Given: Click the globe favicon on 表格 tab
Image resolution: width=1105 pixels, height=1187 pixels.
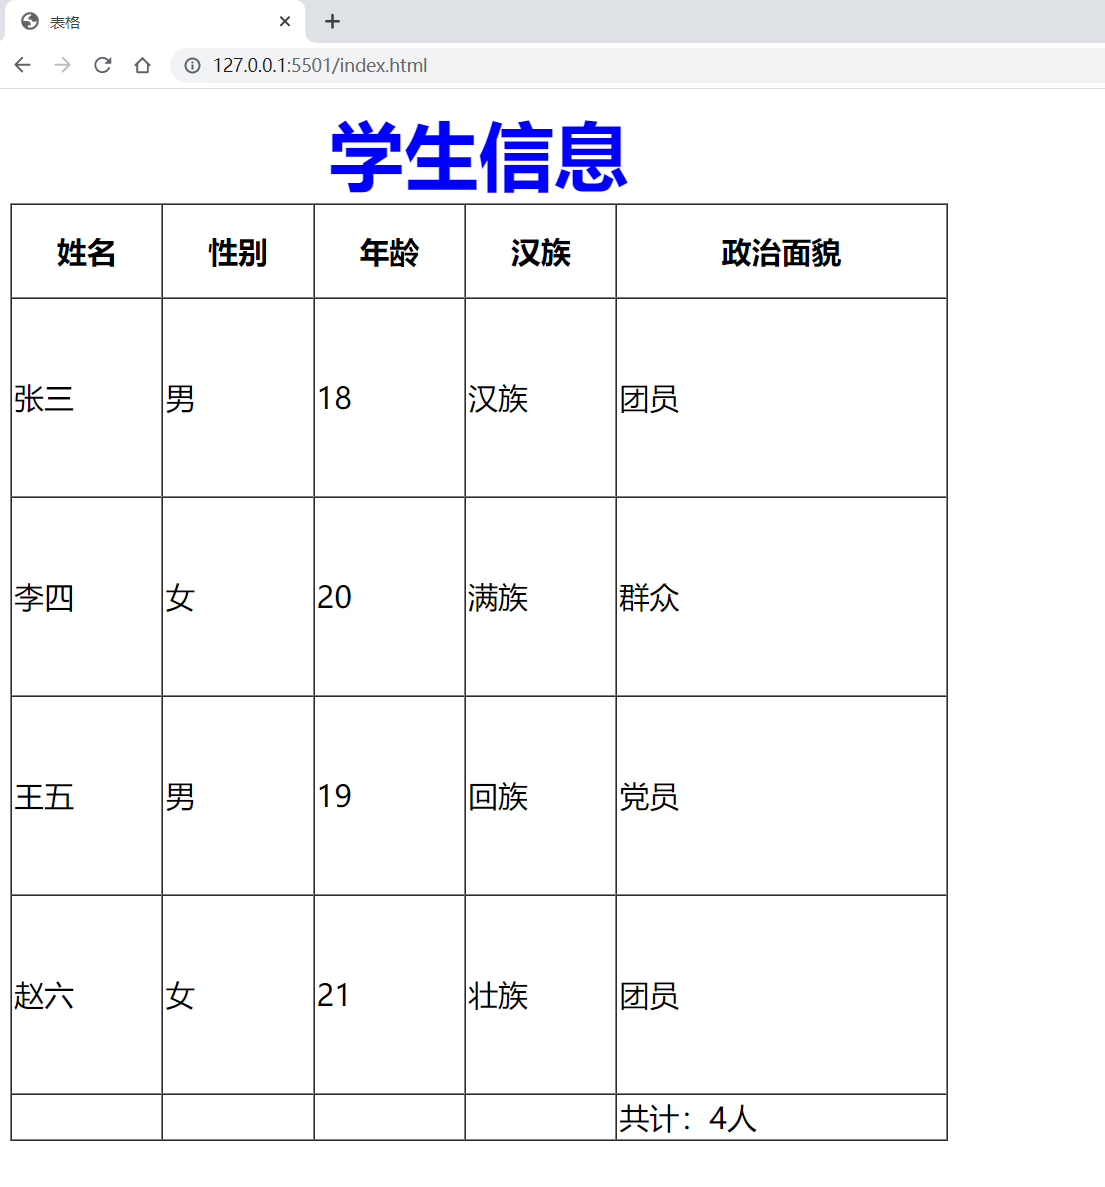Looking at the screenshot, I should click(x=30, y=21).
